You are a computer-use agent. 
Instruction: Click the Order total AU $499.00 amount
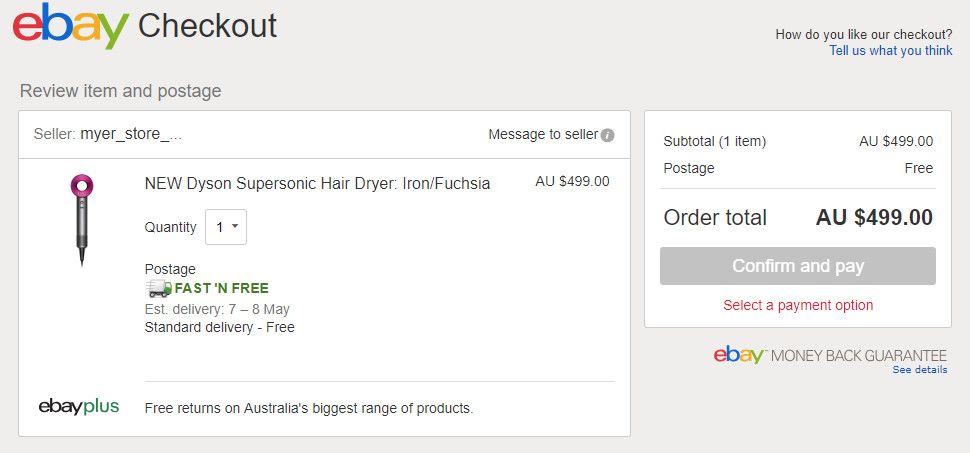874,217
